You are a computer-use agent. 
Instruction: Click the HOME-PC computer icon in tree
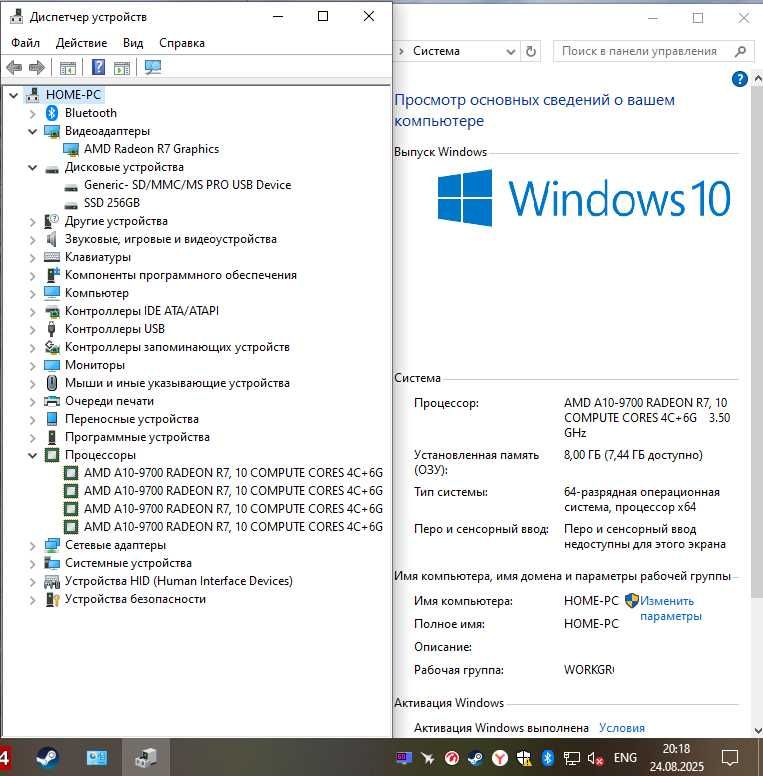click(33, 95)
